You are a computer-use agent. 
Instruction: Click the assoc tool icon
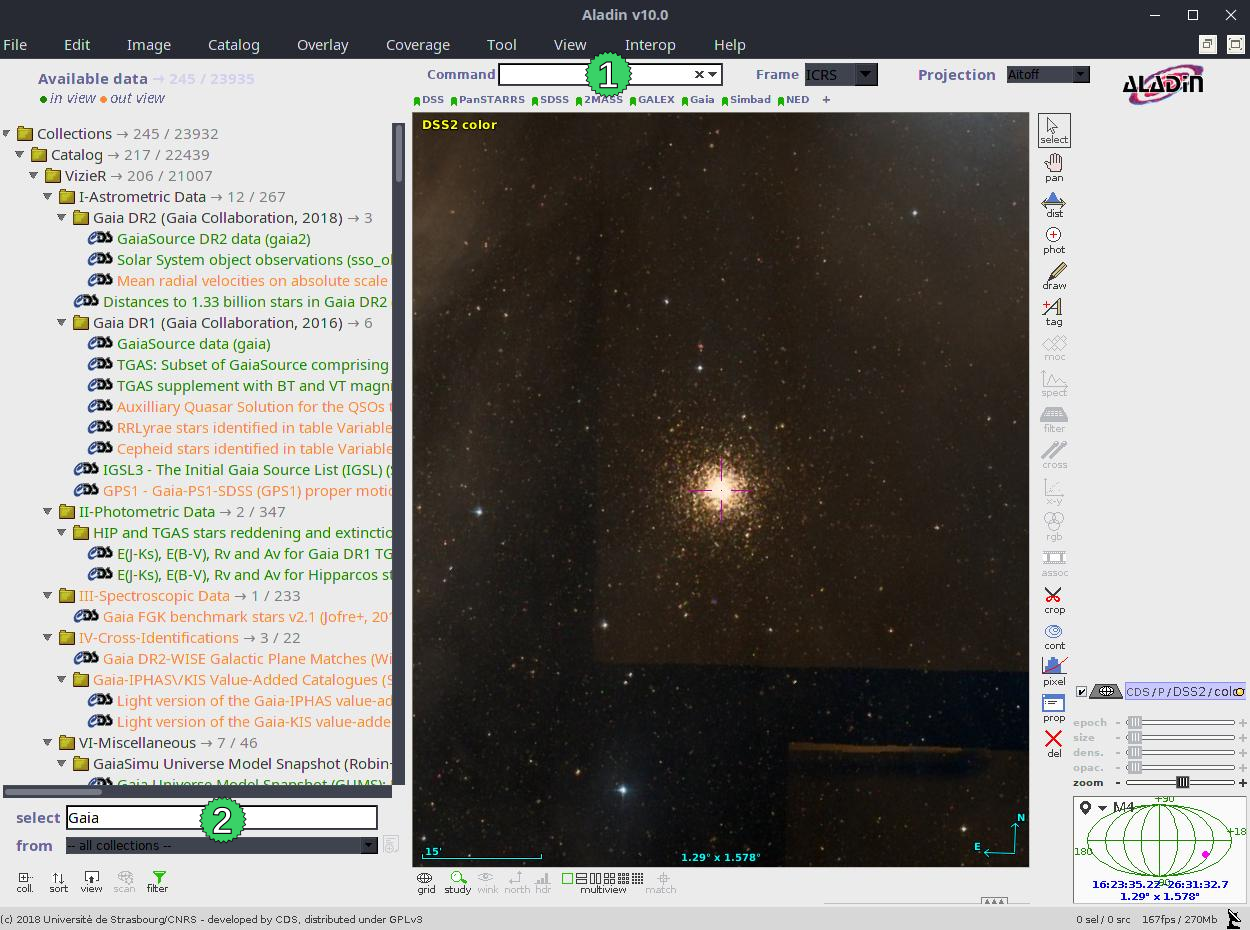[x=1054, y=564]
